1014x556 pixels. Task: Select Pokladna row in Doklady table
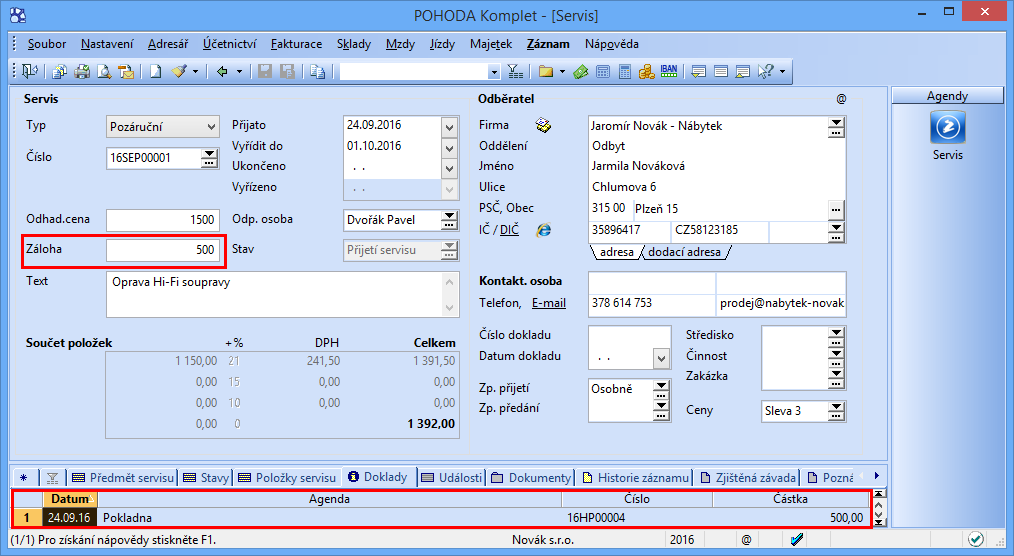(442, 518)
